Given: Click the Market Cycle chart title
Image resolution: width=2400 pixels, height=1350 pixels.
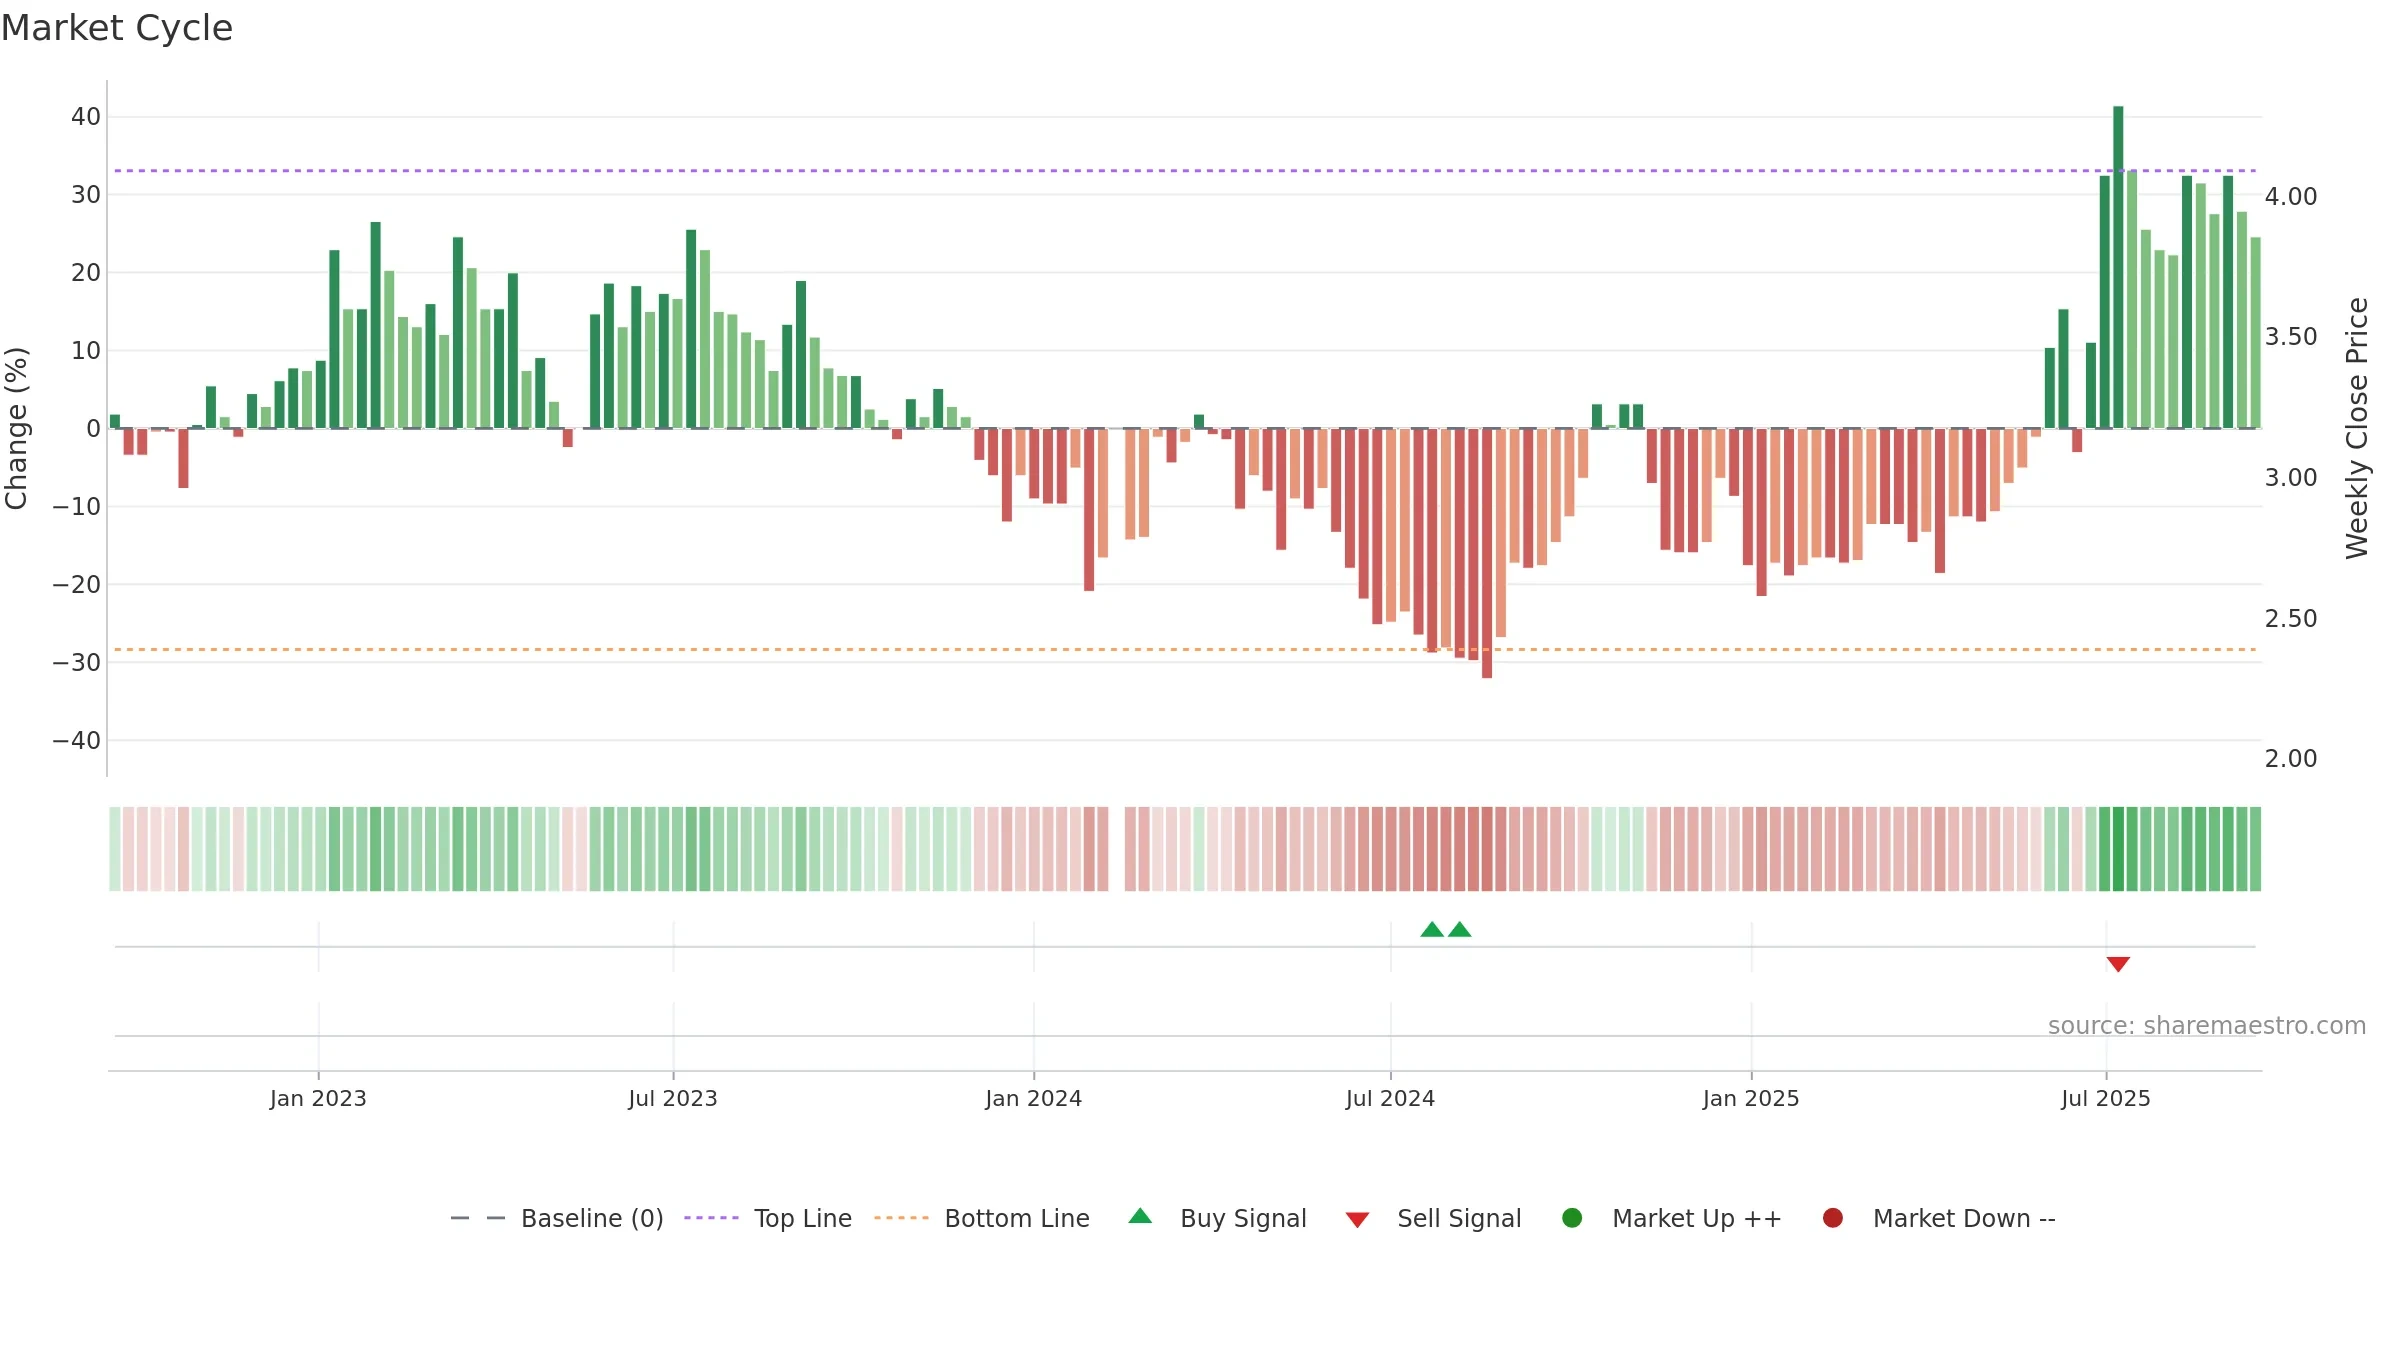Looking at the screenshot, I should coord(117,28).
